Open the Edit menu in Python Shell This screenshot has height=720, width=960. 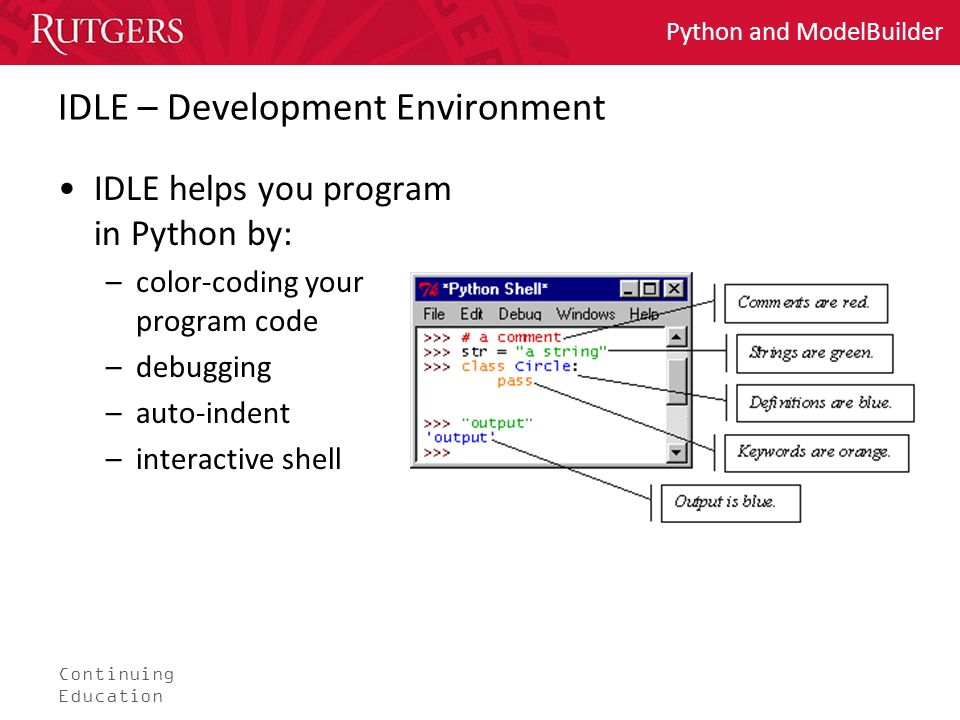[x=471, y=314]
